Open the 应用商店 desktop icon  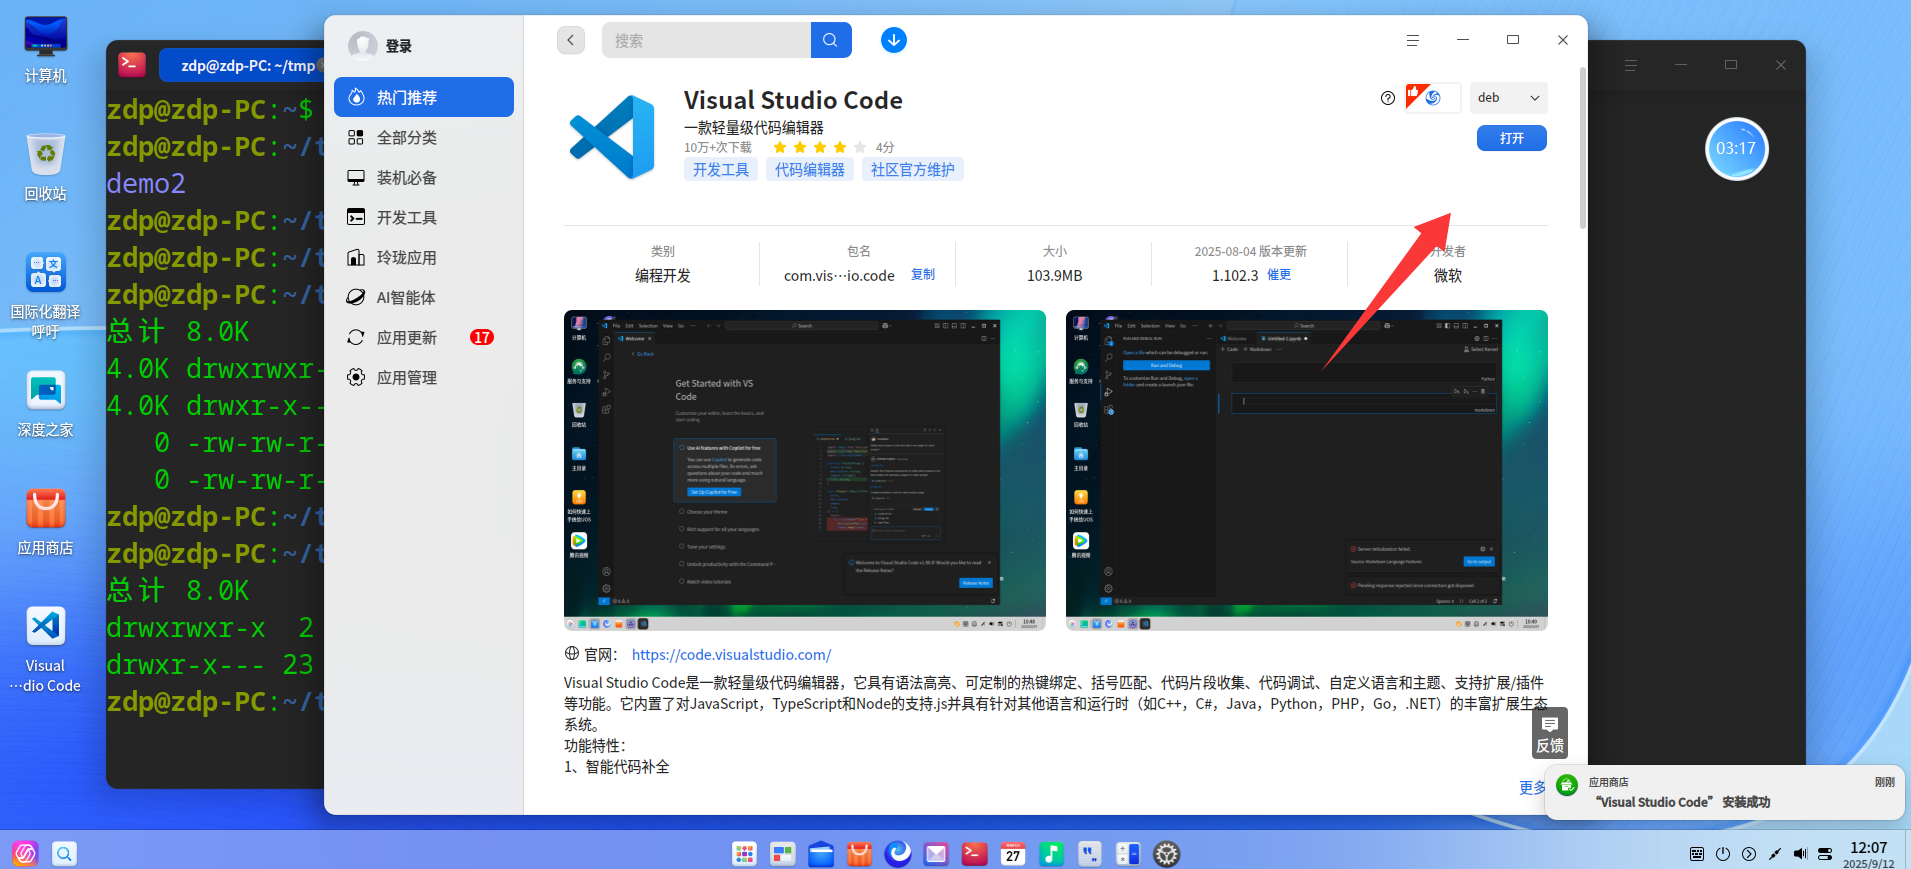click(x=45, y=521)
